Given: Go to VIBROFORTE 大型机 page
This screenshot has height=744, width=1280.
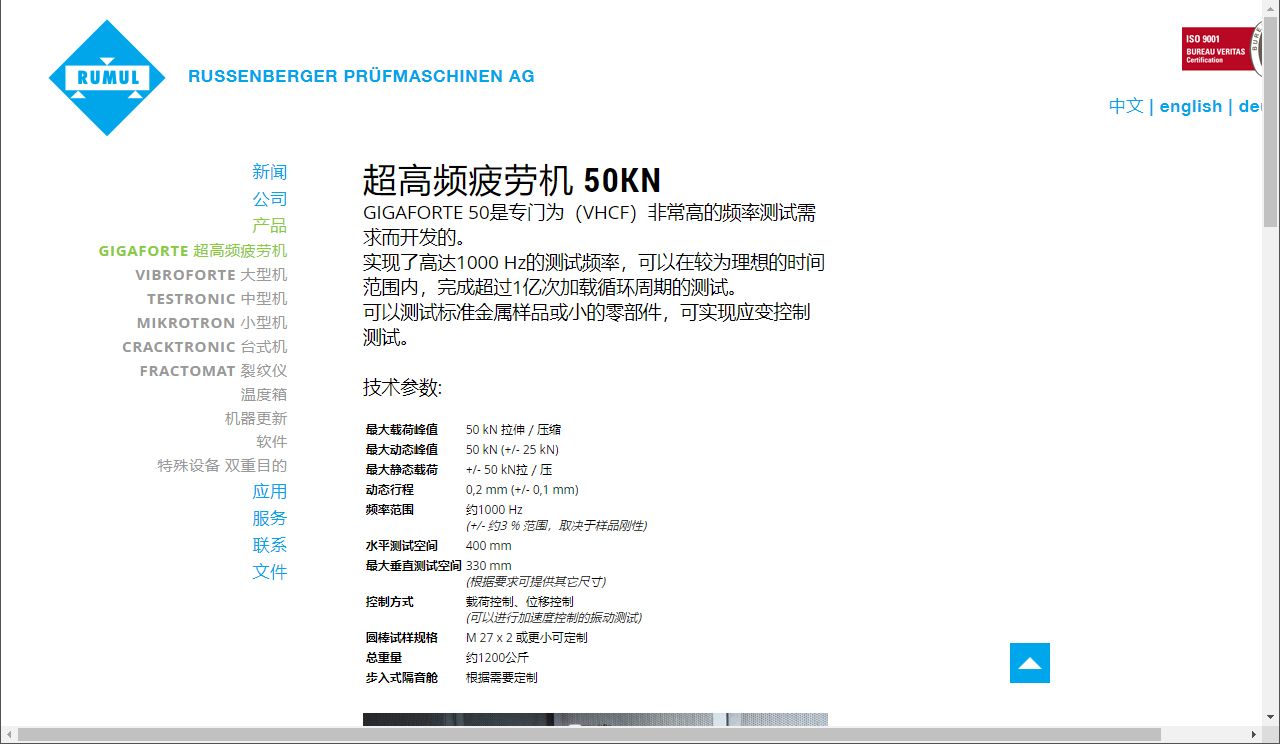Looking at the screenshot, I should click(x=211, y=275).
